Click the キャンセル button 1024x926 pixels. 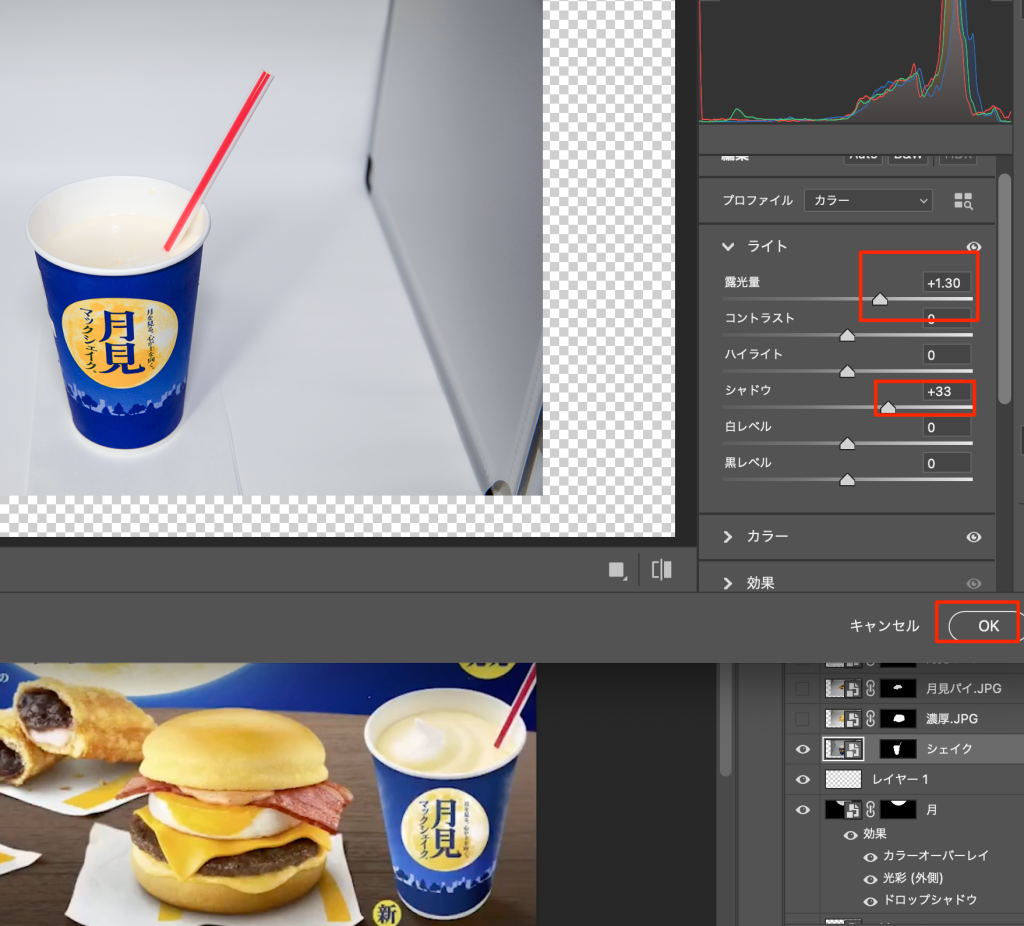tap(884, 626)
